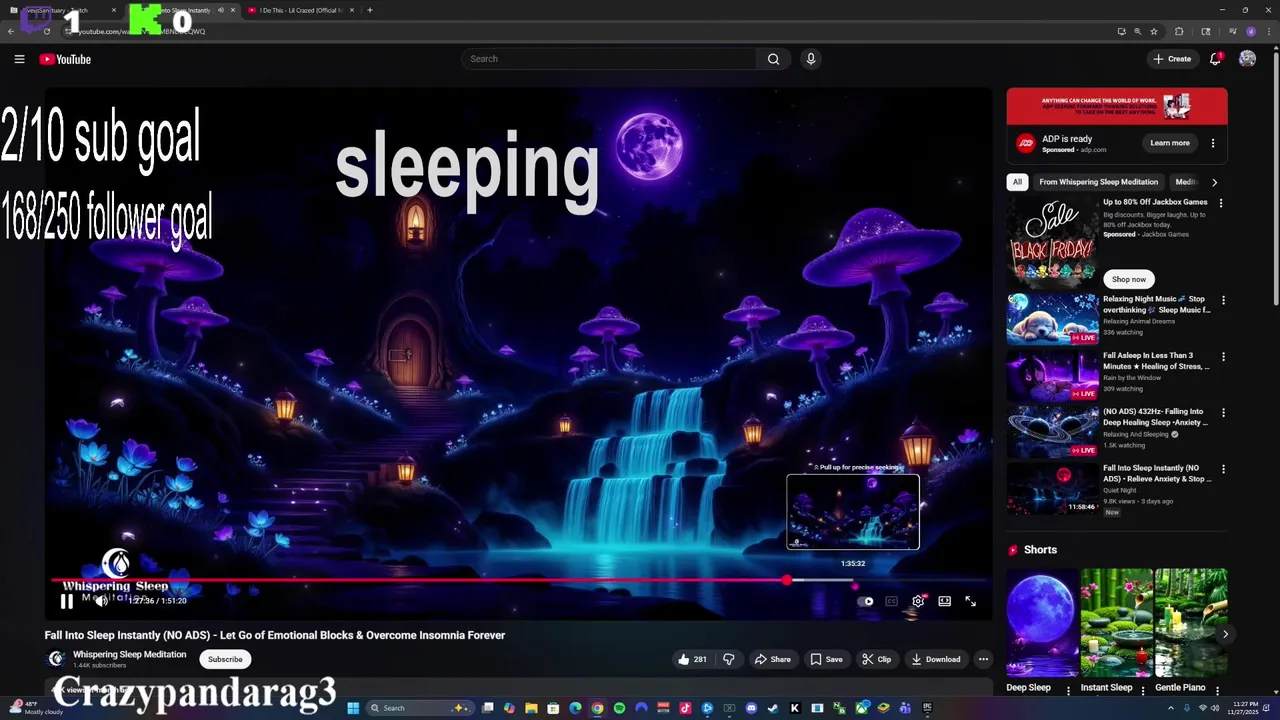Open the Create button

pos(1172,59)
